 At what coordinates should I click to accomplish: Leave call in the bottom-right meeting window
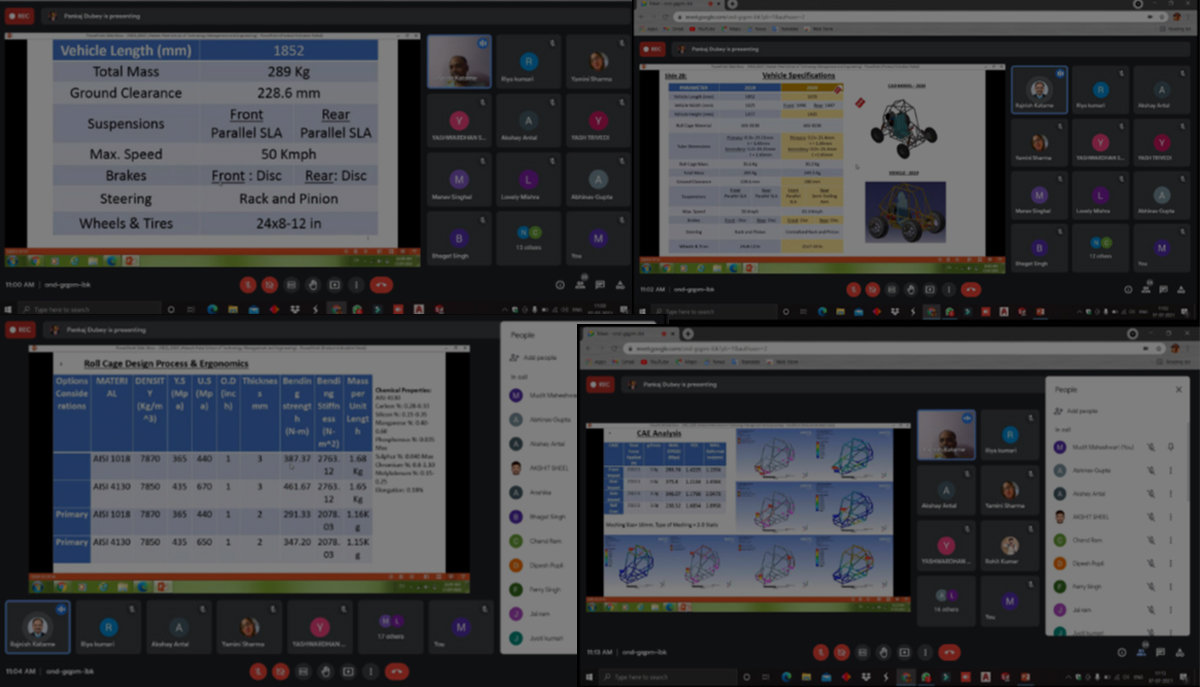pos(948,652)
